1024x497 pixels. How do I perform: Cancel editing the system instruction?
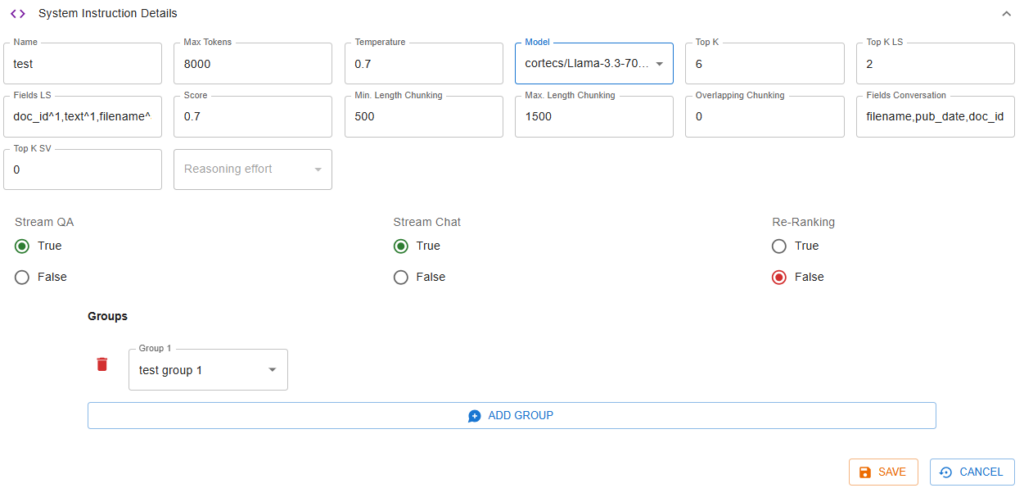[971, 472]
